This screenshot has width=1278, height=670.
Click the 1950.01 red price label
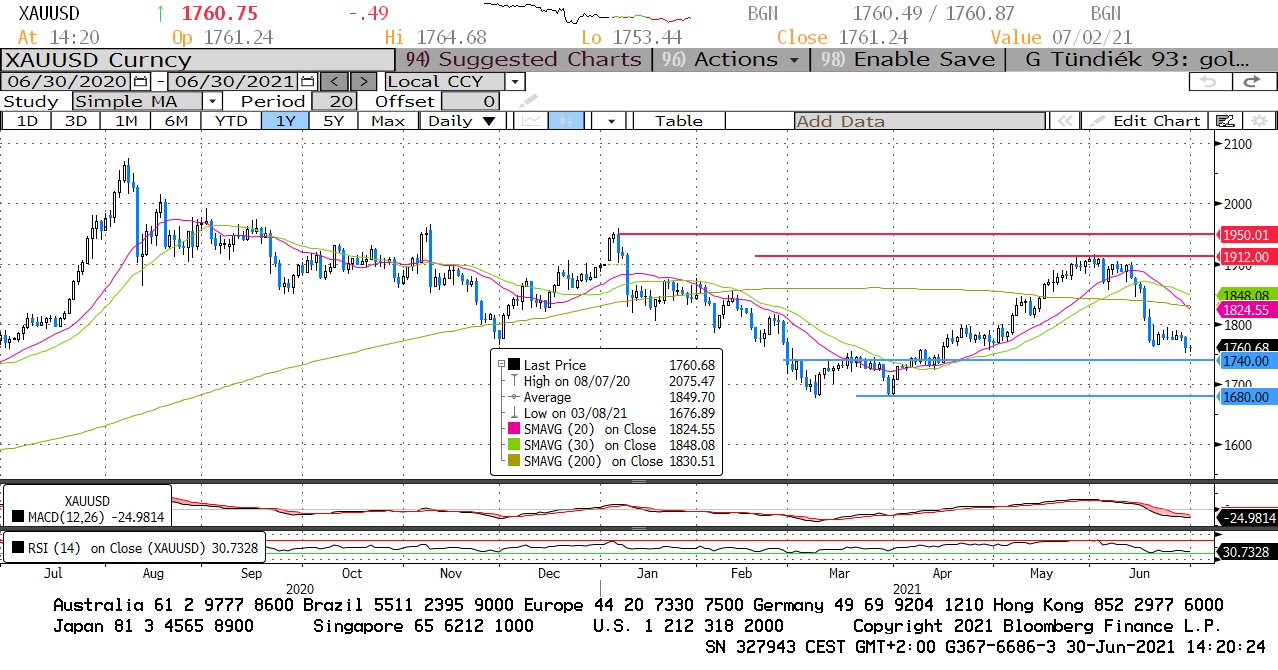pyautogui.click(x=1246, y=234)
